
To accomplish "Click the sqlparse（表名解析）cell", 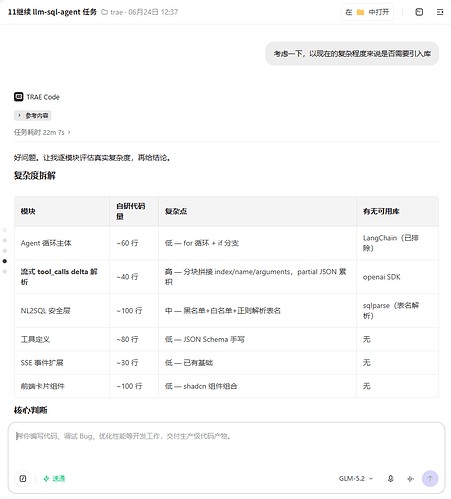I will point(397,311).
